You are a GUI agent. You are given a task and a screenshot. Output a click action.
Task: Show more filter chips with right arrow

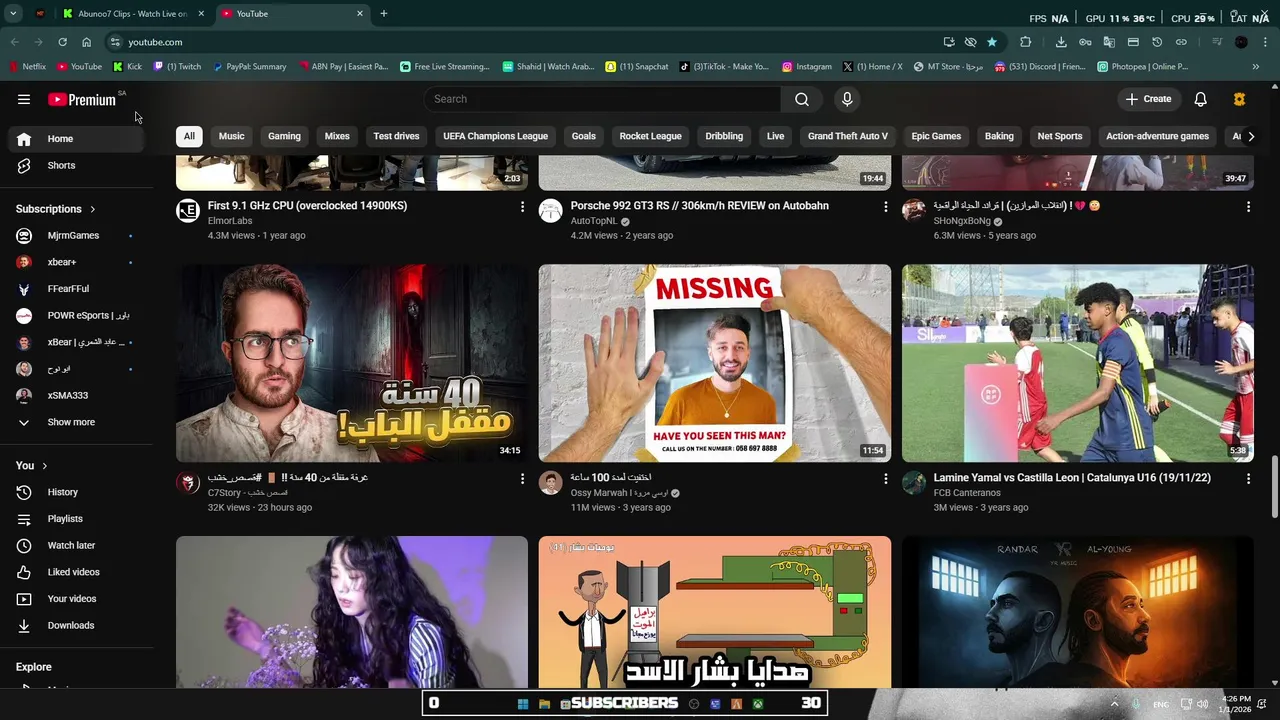pyautogui.click(x=1250, y=136)
